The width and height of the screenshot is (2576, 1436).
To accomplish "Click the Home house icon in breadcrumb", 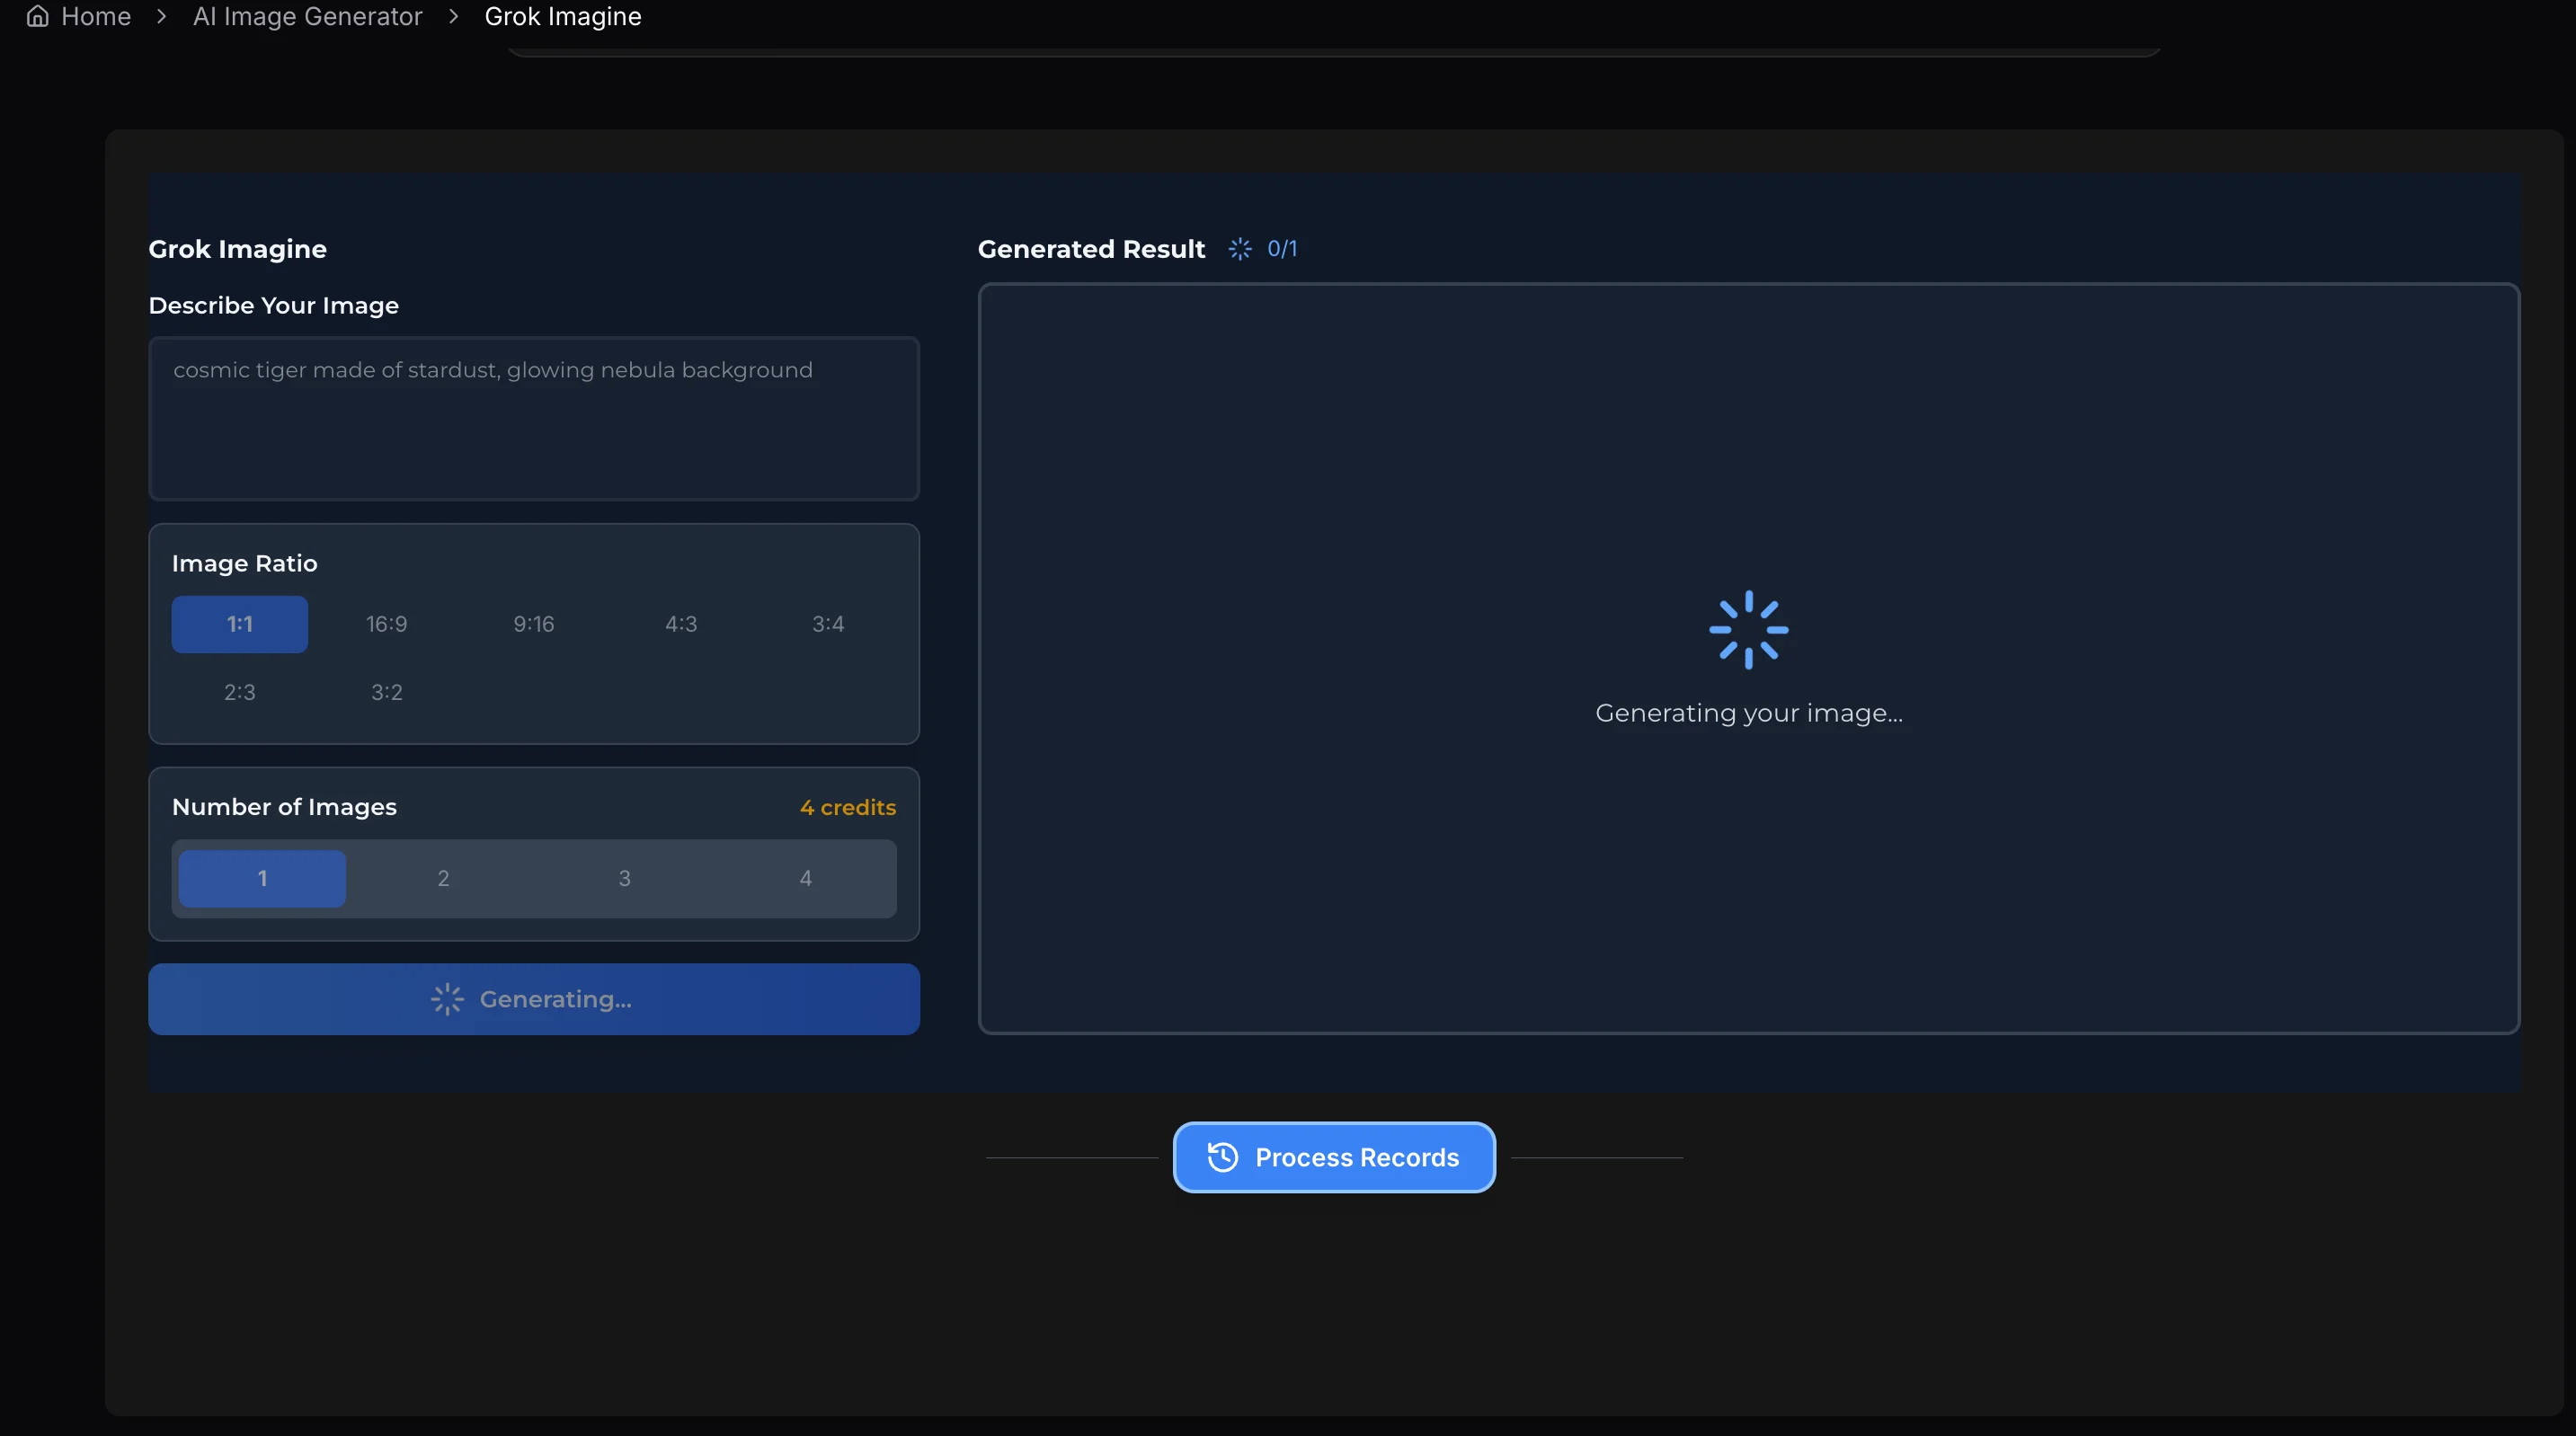I will click(37, 16).
